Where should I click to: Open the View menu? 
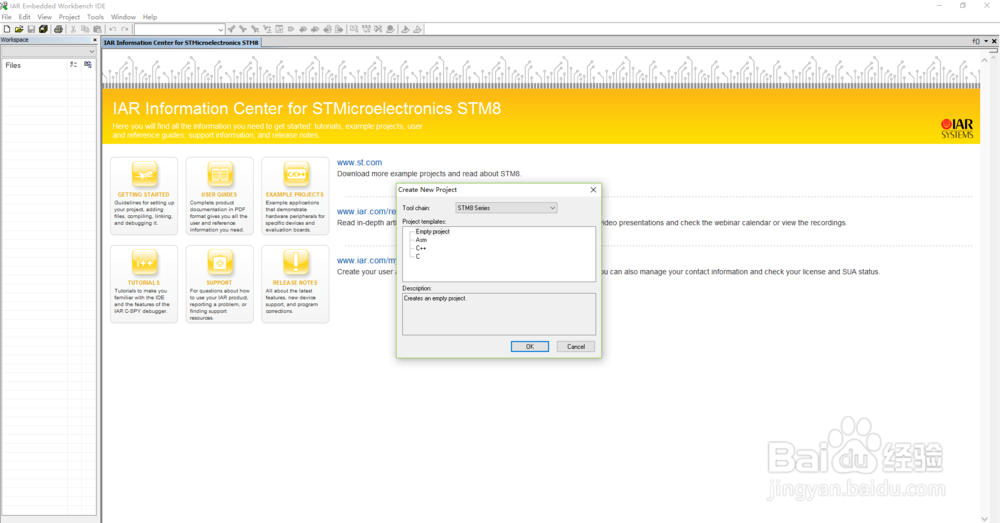point(45,17)
